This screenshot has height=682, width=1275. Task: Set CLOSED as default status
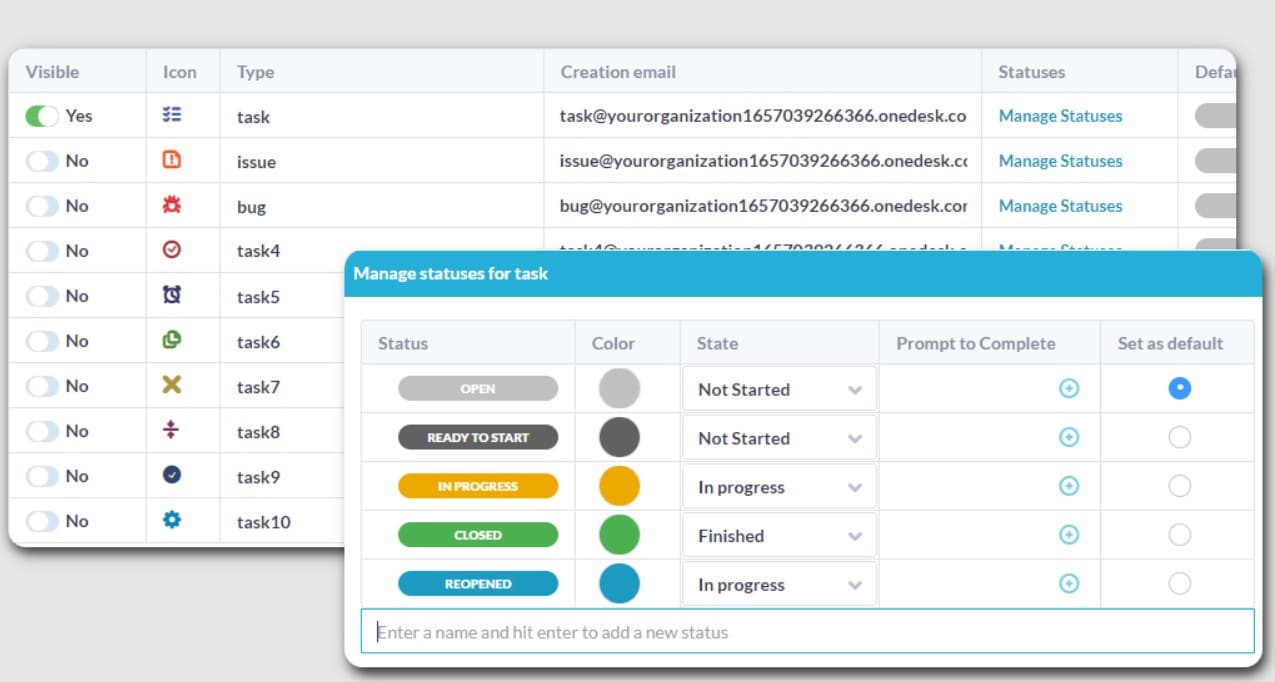tap(1180, 535)
